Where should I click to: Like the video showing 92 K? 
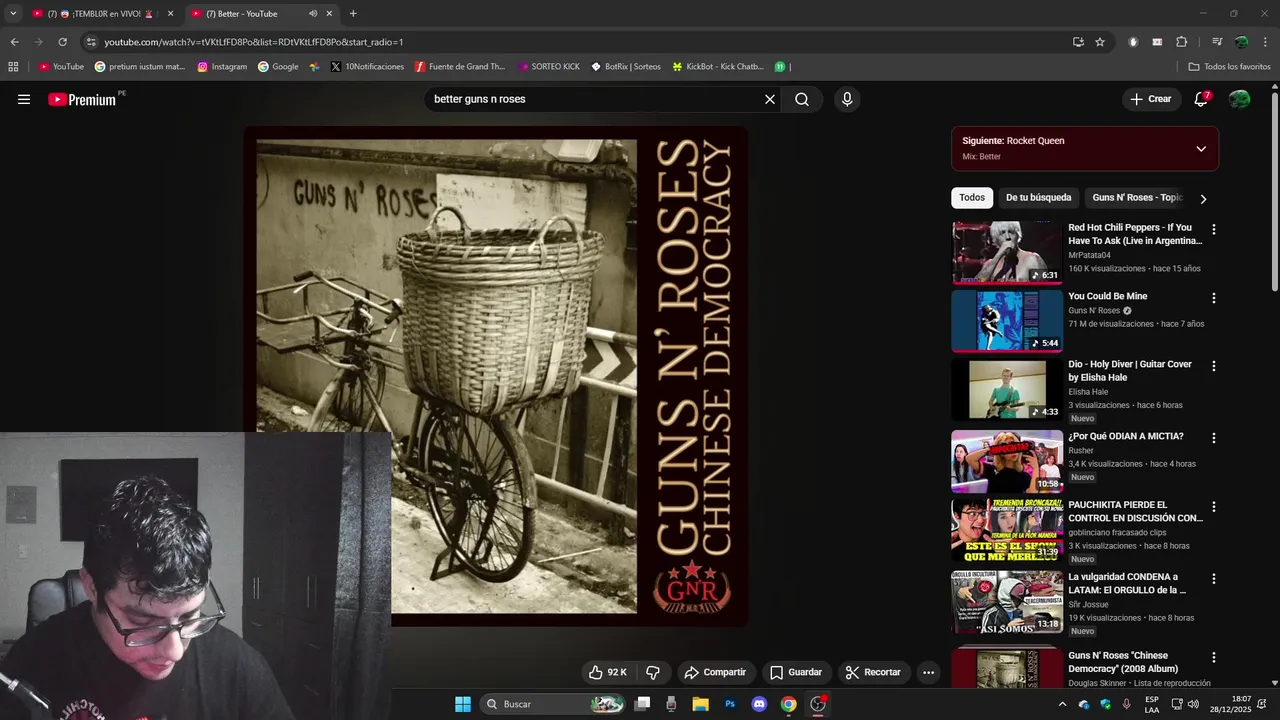click(x=607, y=672)
